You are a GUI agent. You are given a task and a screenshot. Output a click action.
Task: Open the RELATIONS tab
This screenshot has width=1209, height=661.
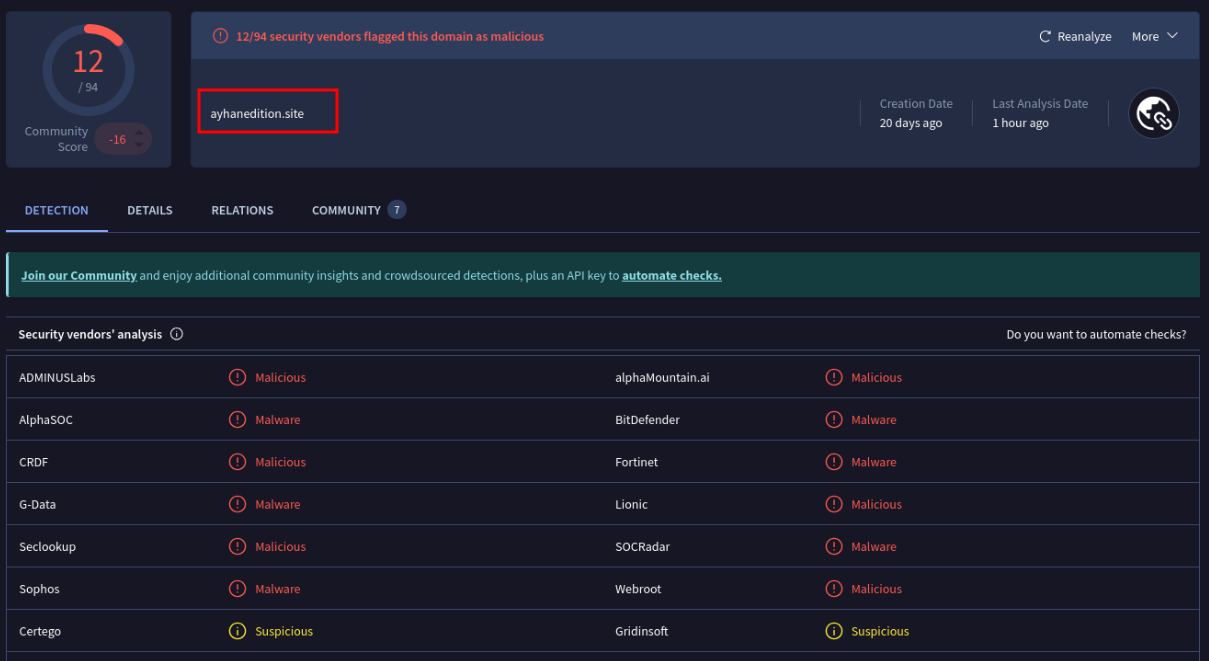(242, 210)
